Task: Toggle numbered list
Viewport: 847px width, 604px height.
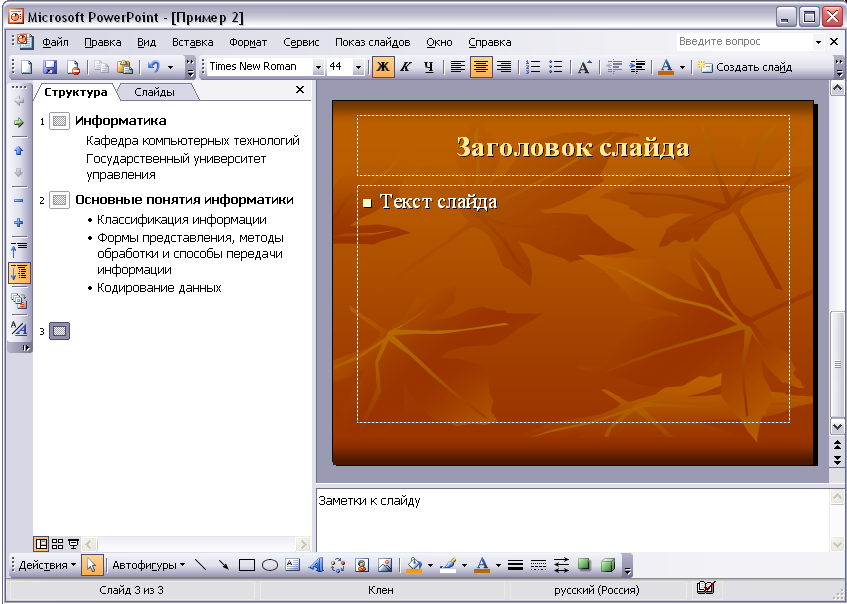Action: [x=533, y=67]
